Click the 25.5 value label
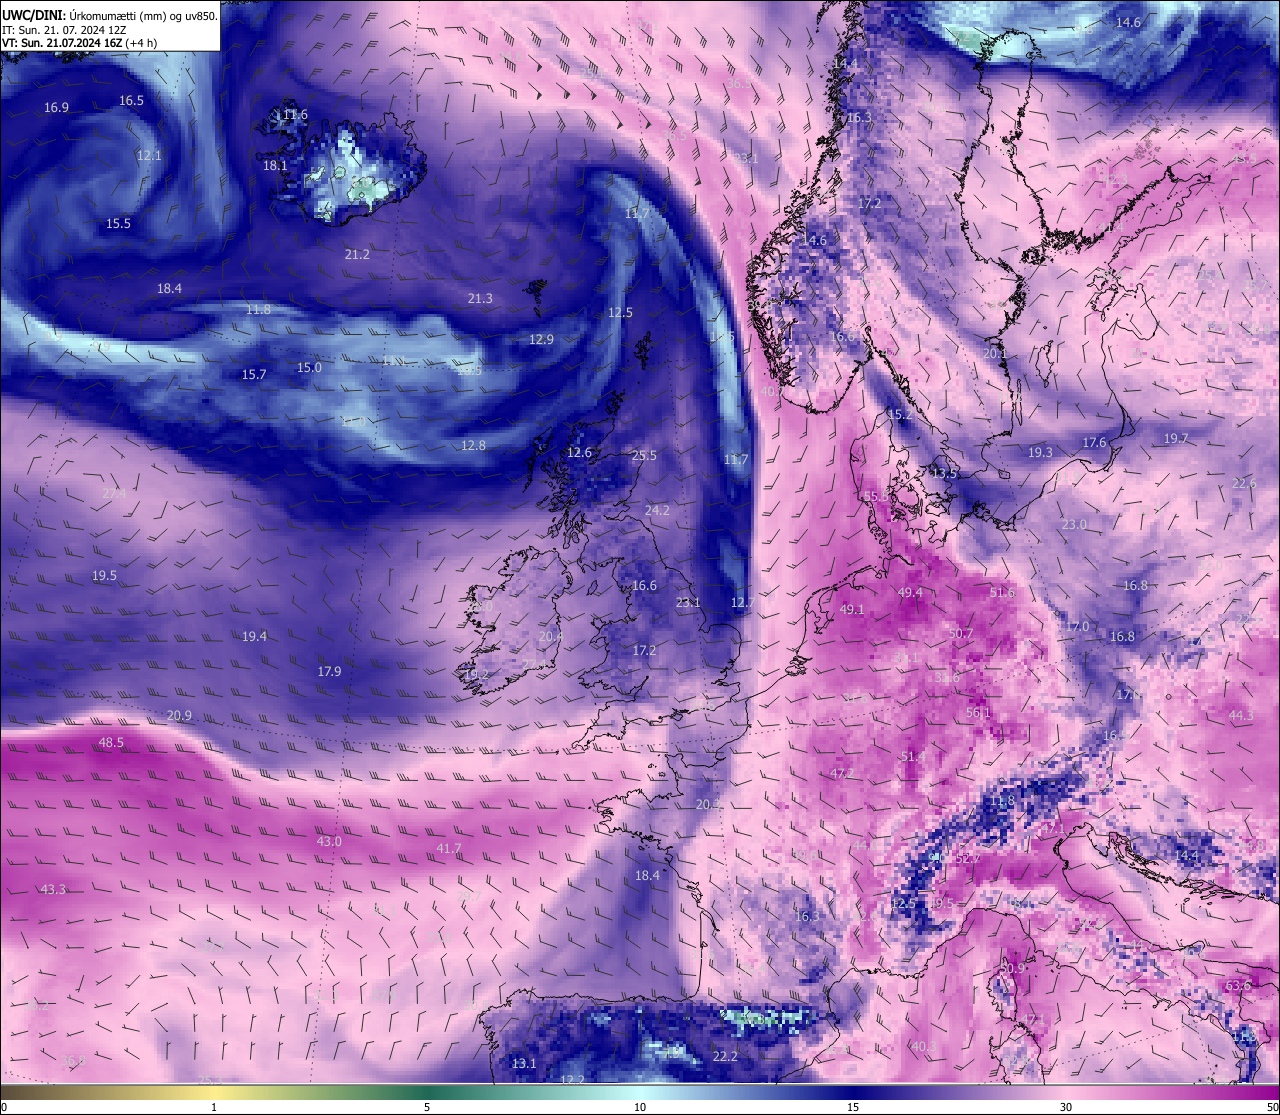The width and height of the screenshot is (1280, 1115). (644, 456)
